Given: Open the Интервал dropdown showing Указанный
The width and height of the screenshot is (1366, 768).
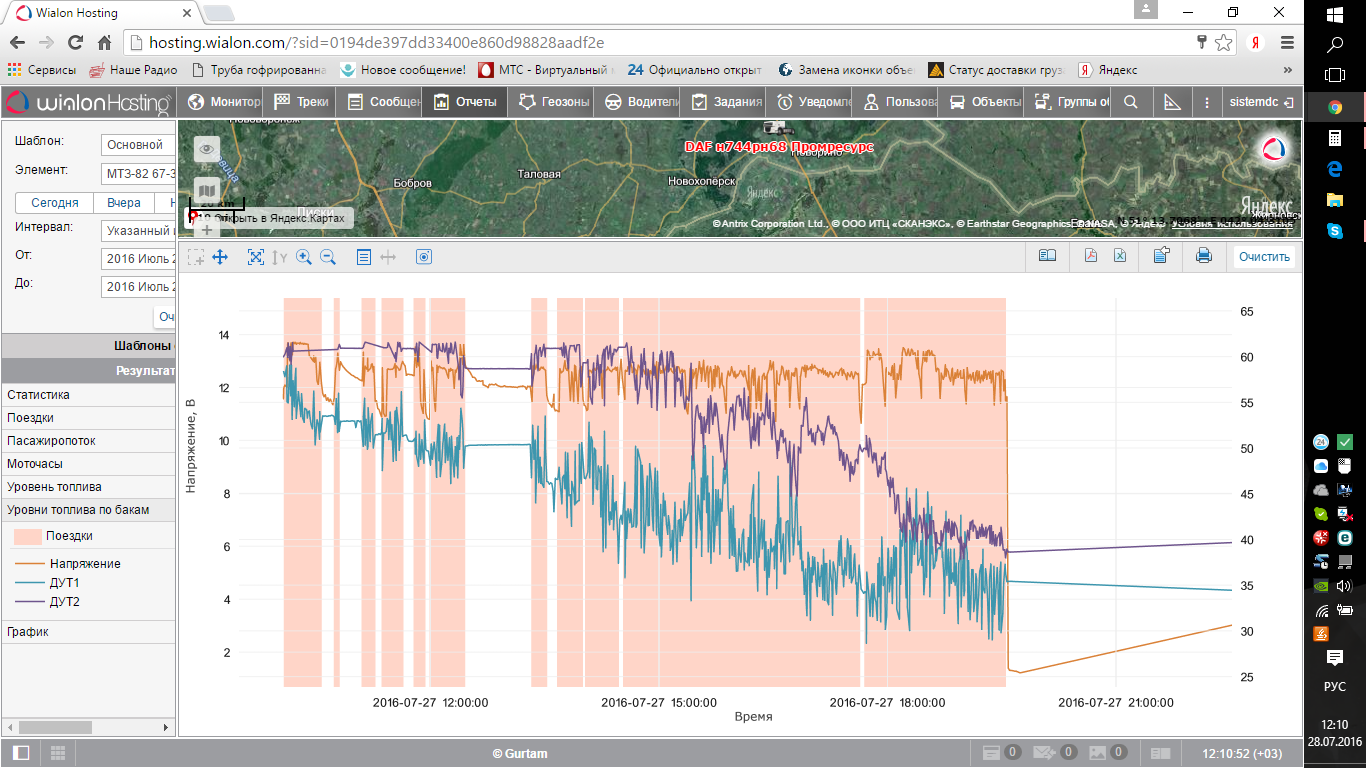Looking at the screenshot, I should (138, 231).
